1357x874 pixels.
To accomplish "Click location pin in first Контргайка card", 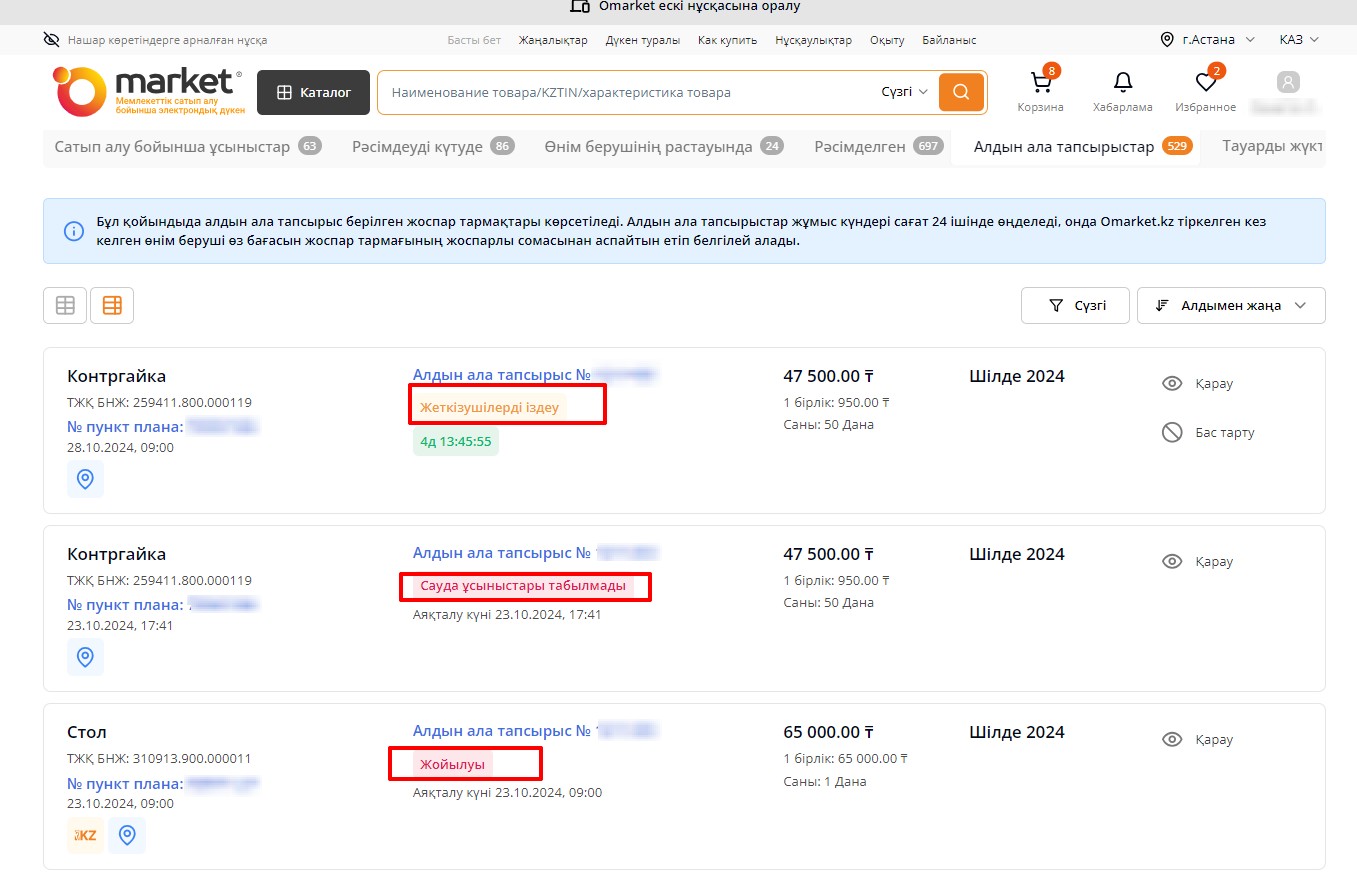I will (85, 479).
